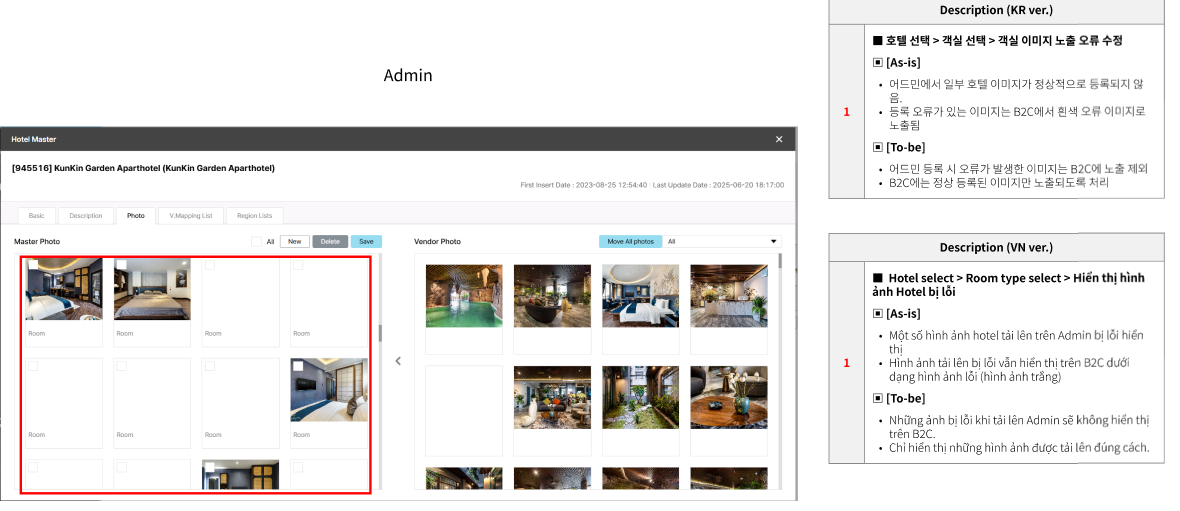Go to the Region Lists tab

point(254,216)
